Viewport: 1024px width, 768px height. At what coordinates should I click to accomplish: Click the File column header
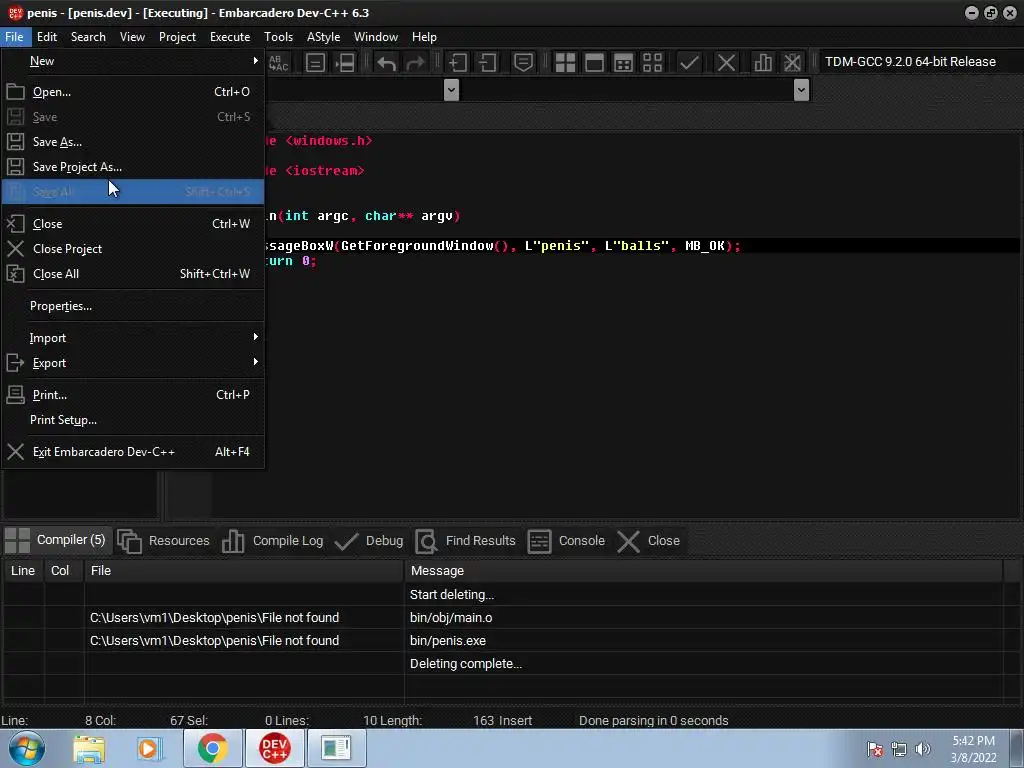pyautogui.click(x=244, y=571)
